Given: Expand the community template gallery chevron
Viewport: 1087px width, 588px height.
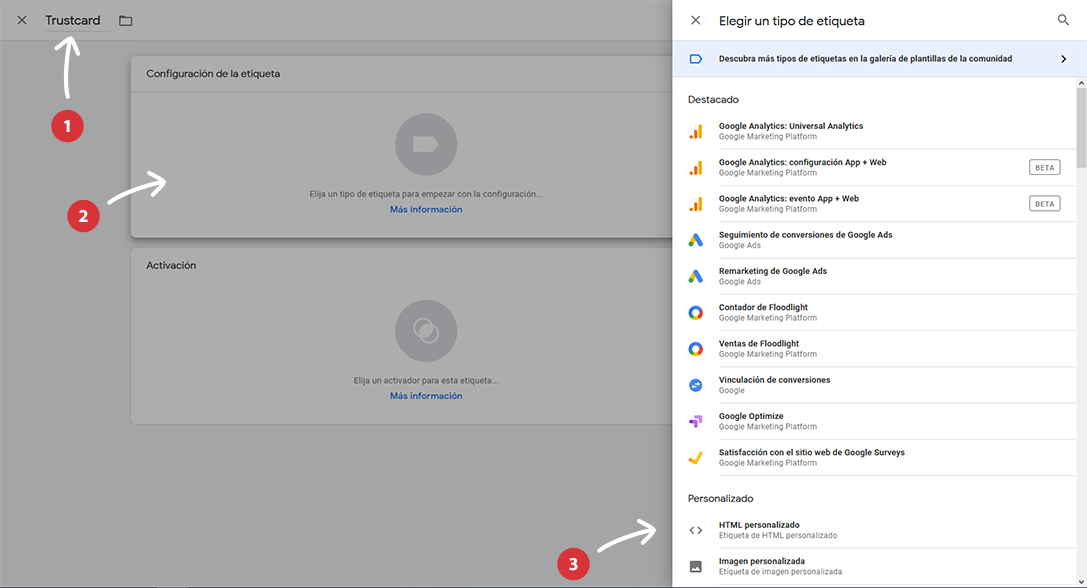Looking at the screenshot, I should point(1063,59).
